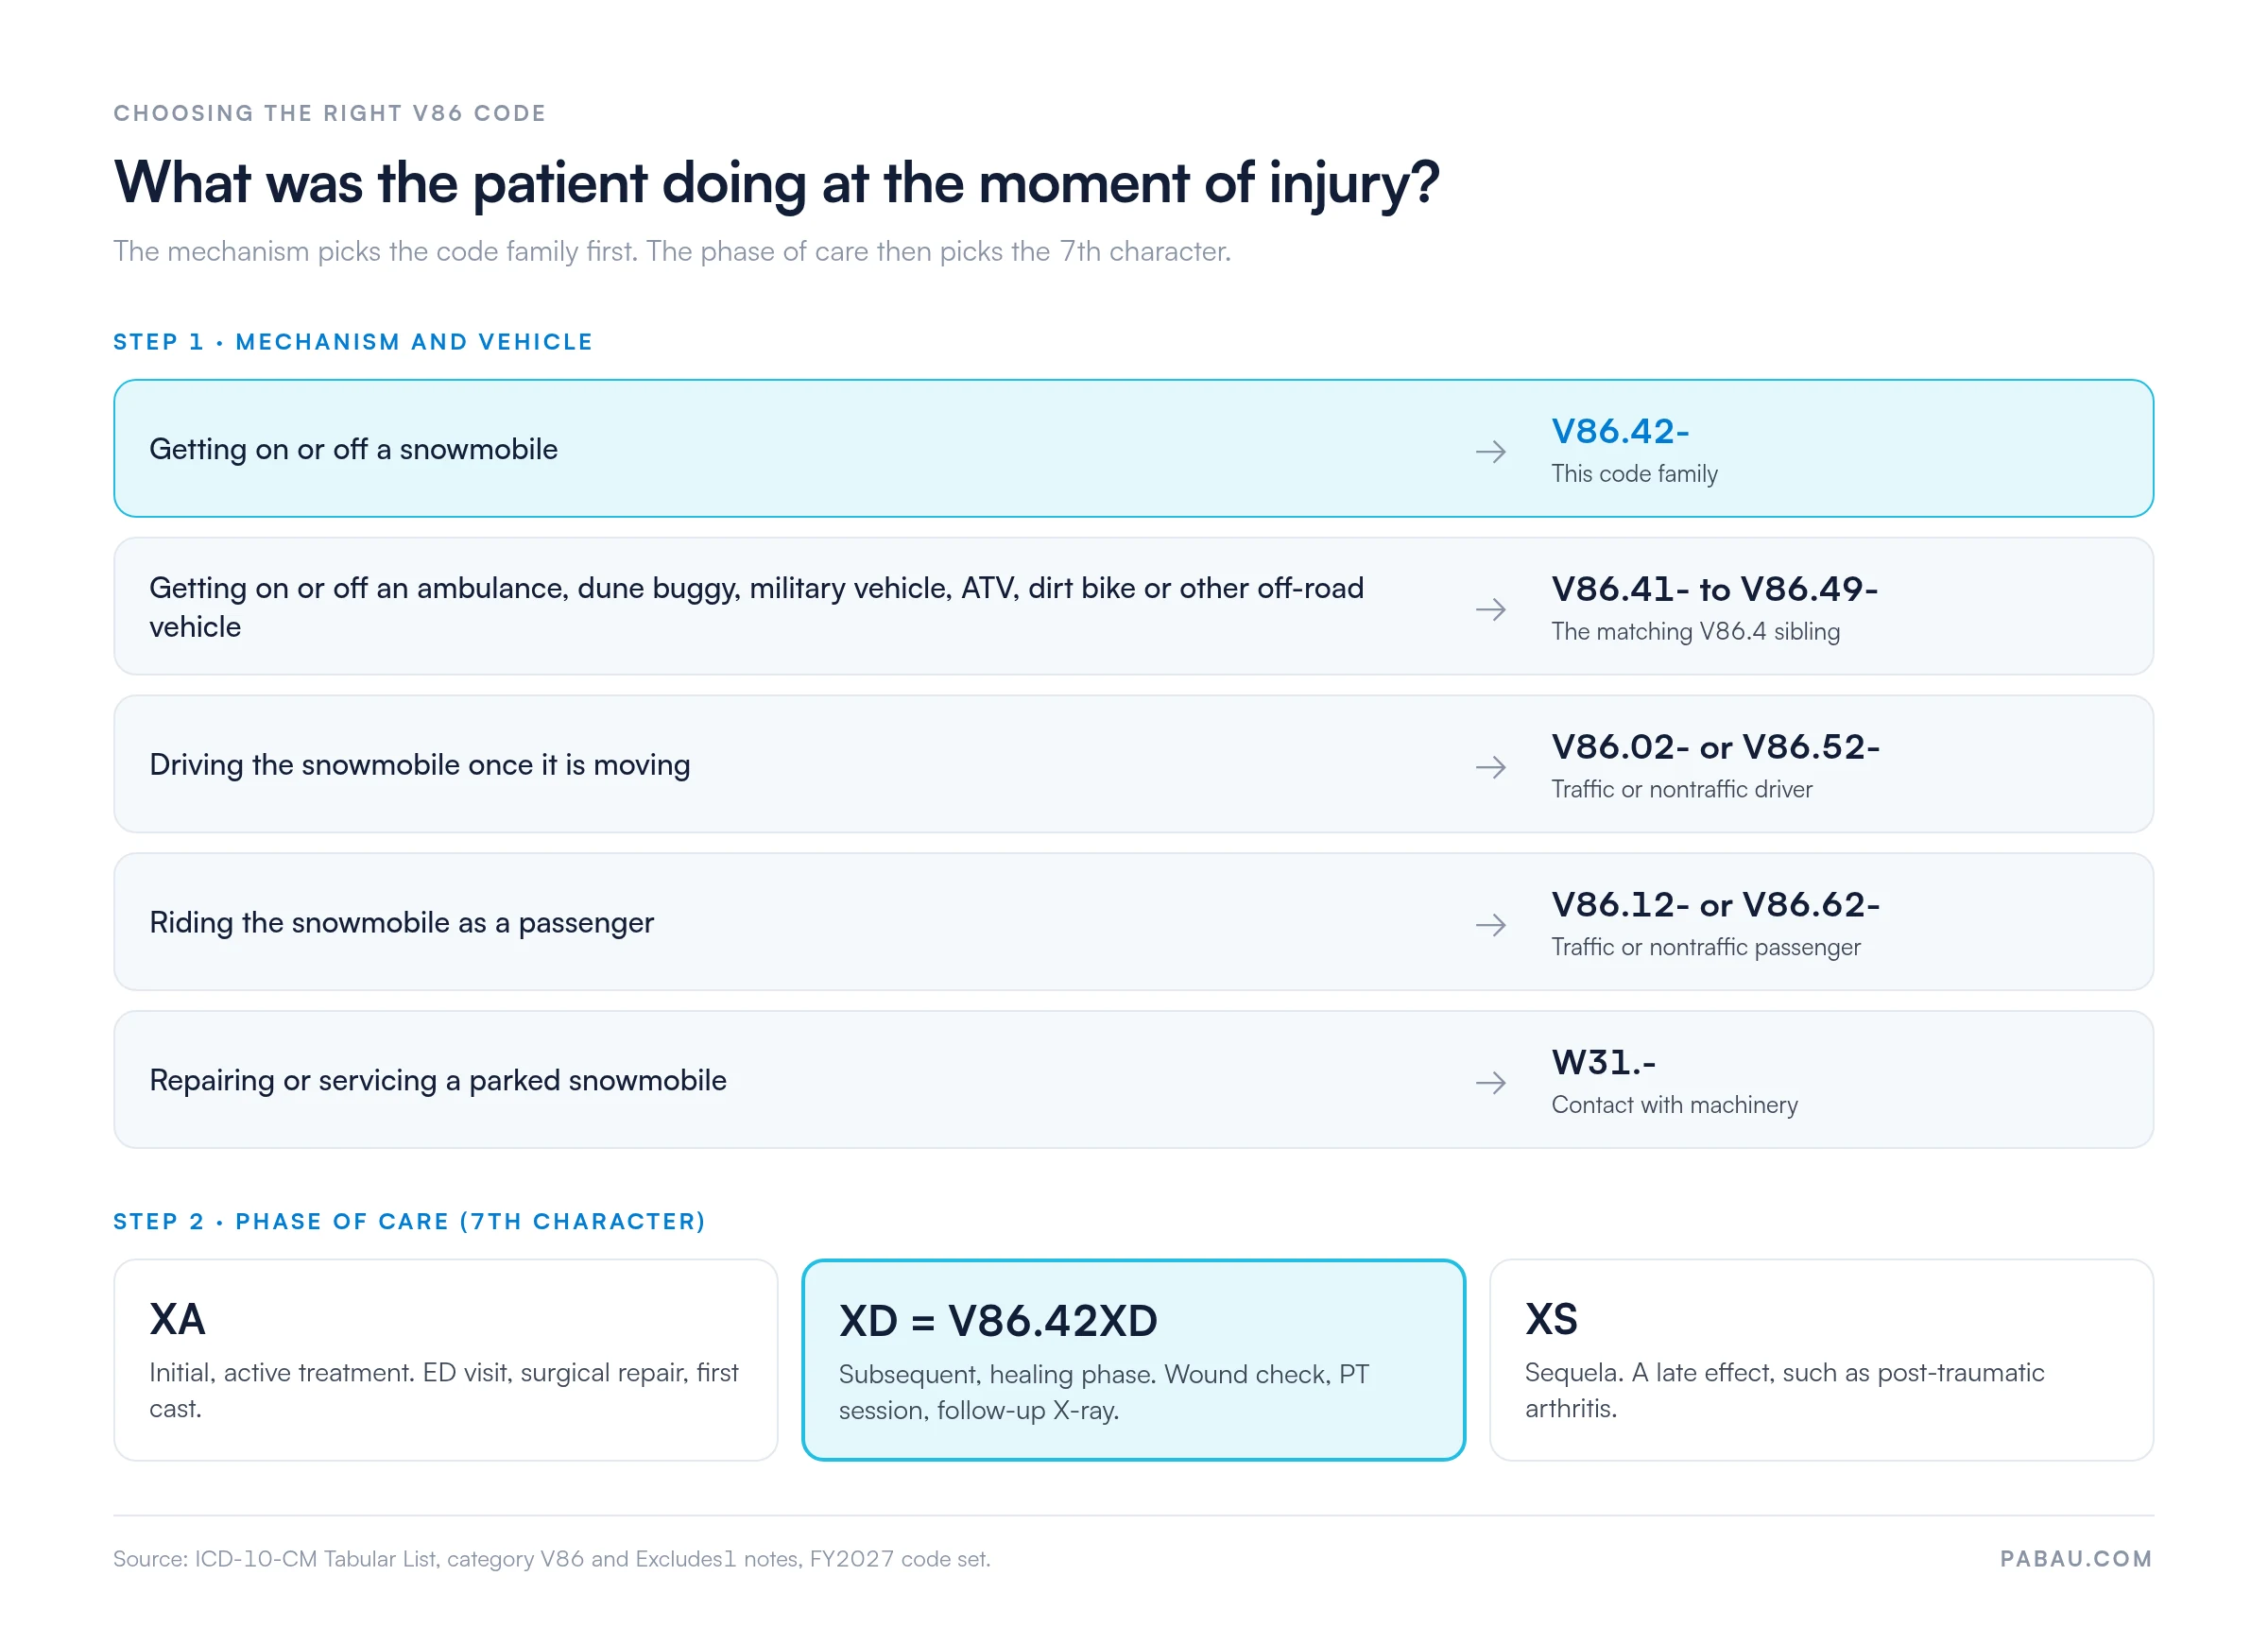Pick the 'Riding the snowmobile as a passenger' row
This screenshot has height=1644, width=2268.
click(1133, 922)
